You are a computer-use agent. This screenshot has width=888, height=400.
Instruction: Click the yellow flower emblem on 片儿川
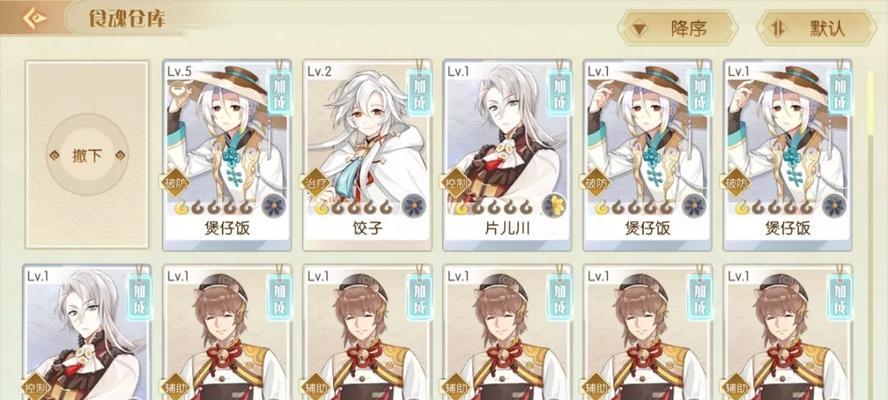(x=554, y=206)
